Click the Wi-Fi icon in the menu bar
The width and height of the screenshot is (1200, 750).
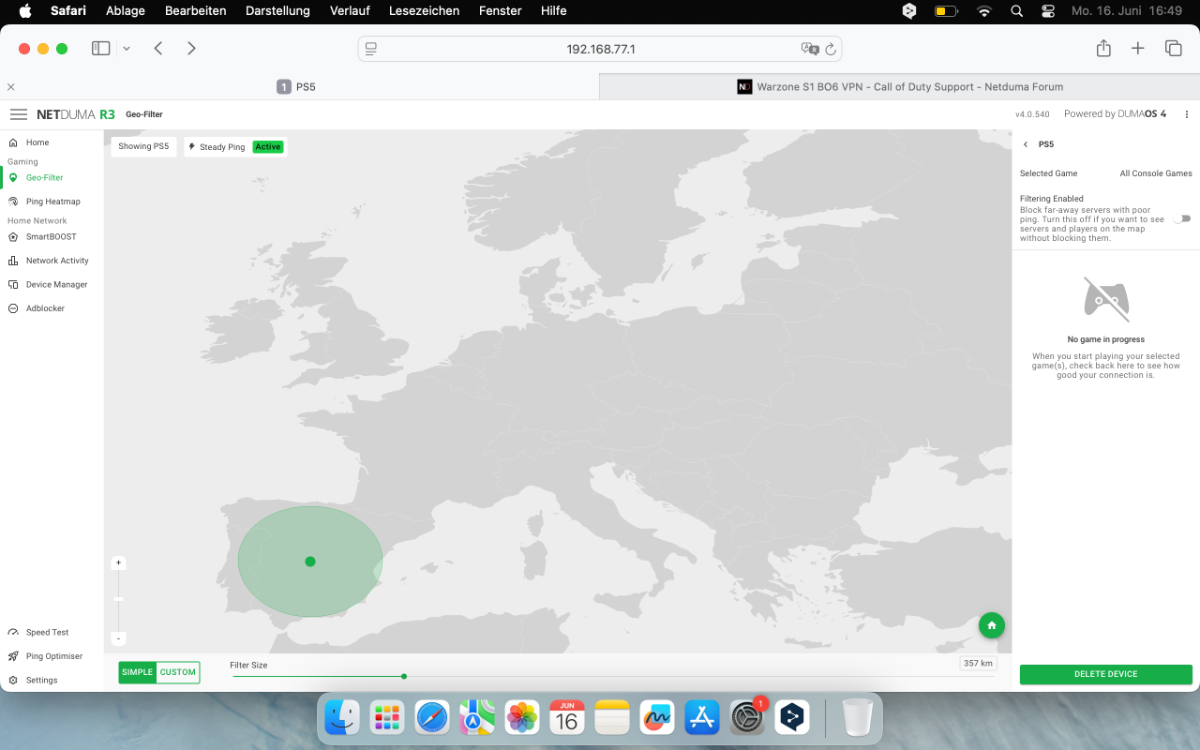(984, 11)
